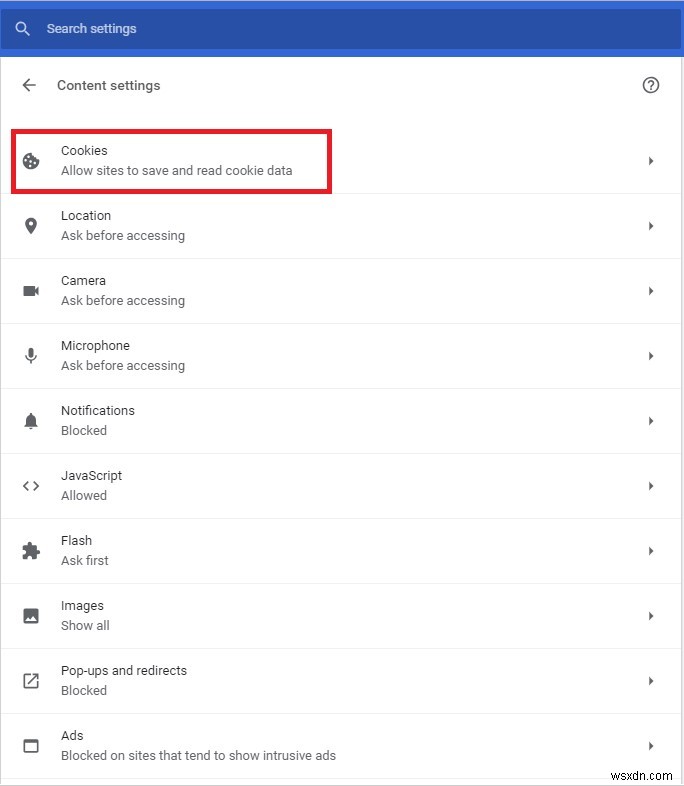This screenshot has width=684, height=786.
Task: Click 'Show all' under Images
Action: (x=85, y=626)
